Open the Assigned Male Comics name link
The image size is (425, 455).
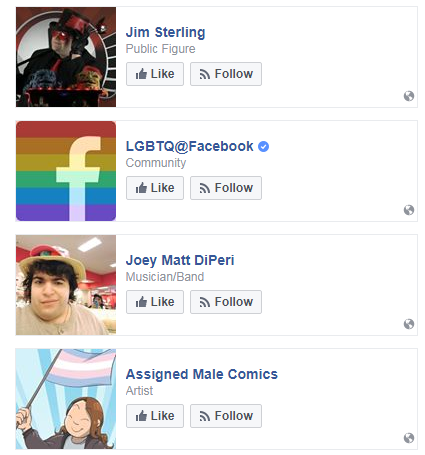tap(202, 374)
